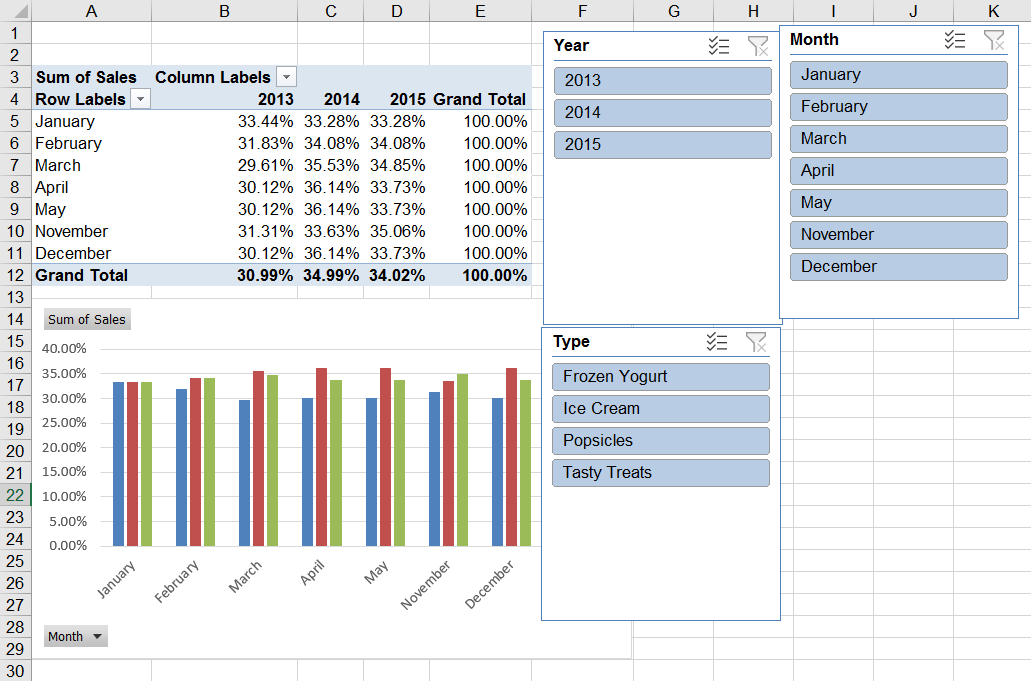Open the Row Labels filter dropdown
Image resolution: width=1031 pixels, height=681 pixels.
coord(140,99)
